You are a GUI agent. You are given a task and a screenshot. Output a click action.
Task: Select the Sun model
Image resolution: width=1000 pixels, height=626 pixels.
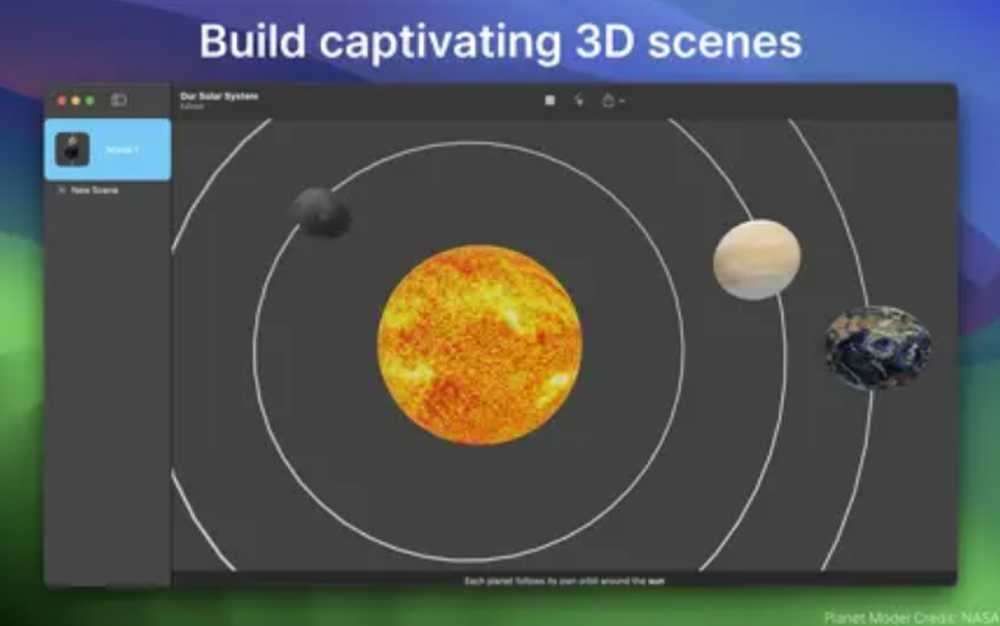pyautogui.click(x=480, y=344)
